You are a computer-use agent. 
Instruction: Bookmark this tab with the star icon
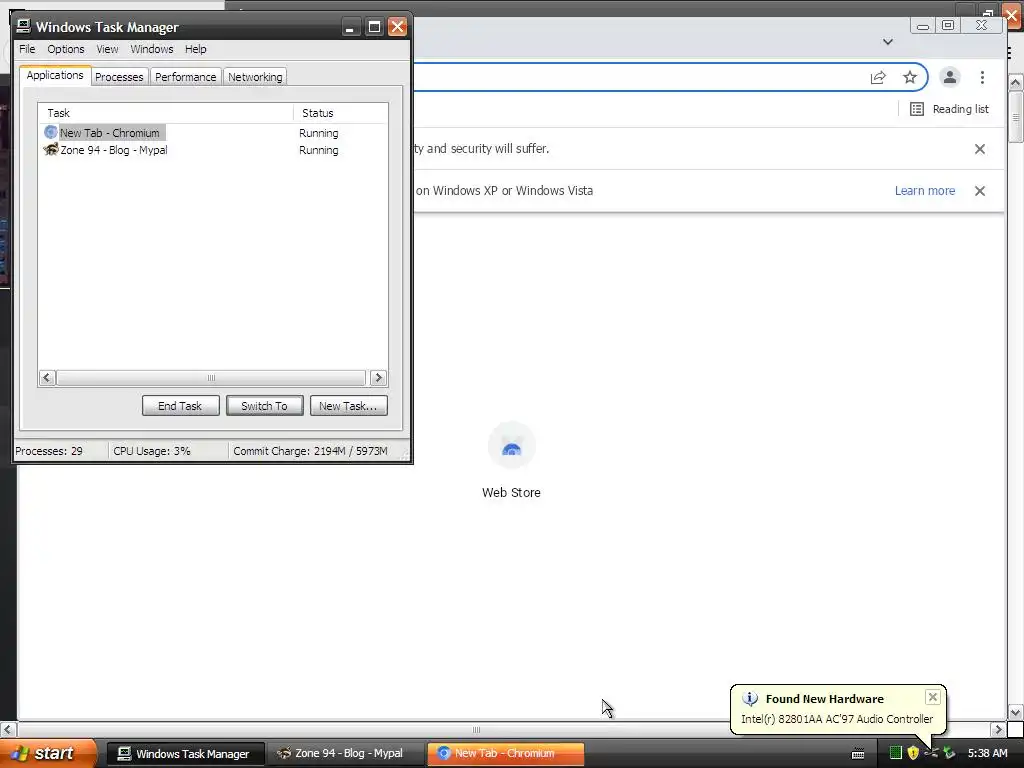click(x=910, y=78)
